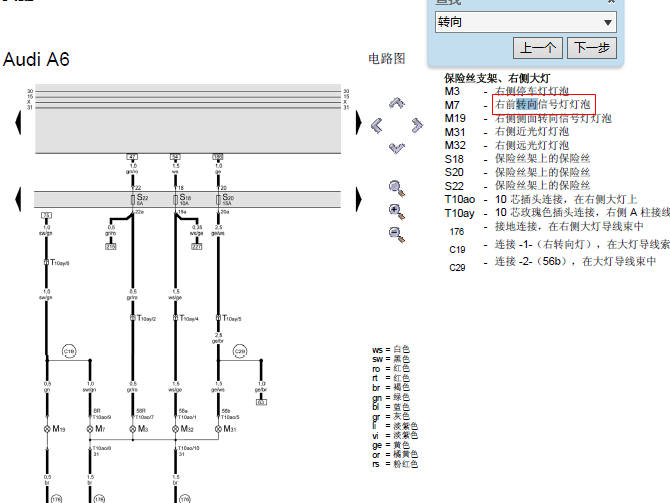Click the T10ay/2 connector symbol
This screenshot has width=670, height=503.
(132, 318)
